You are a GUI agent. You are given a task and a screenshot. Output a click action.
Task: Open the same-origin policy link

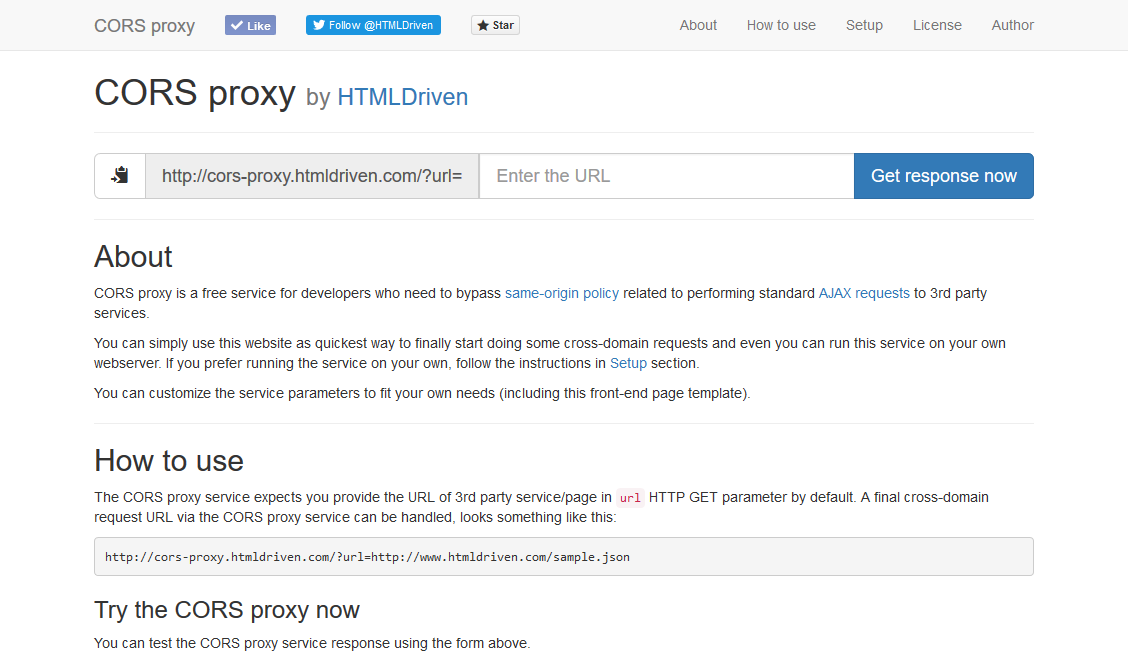562,294
